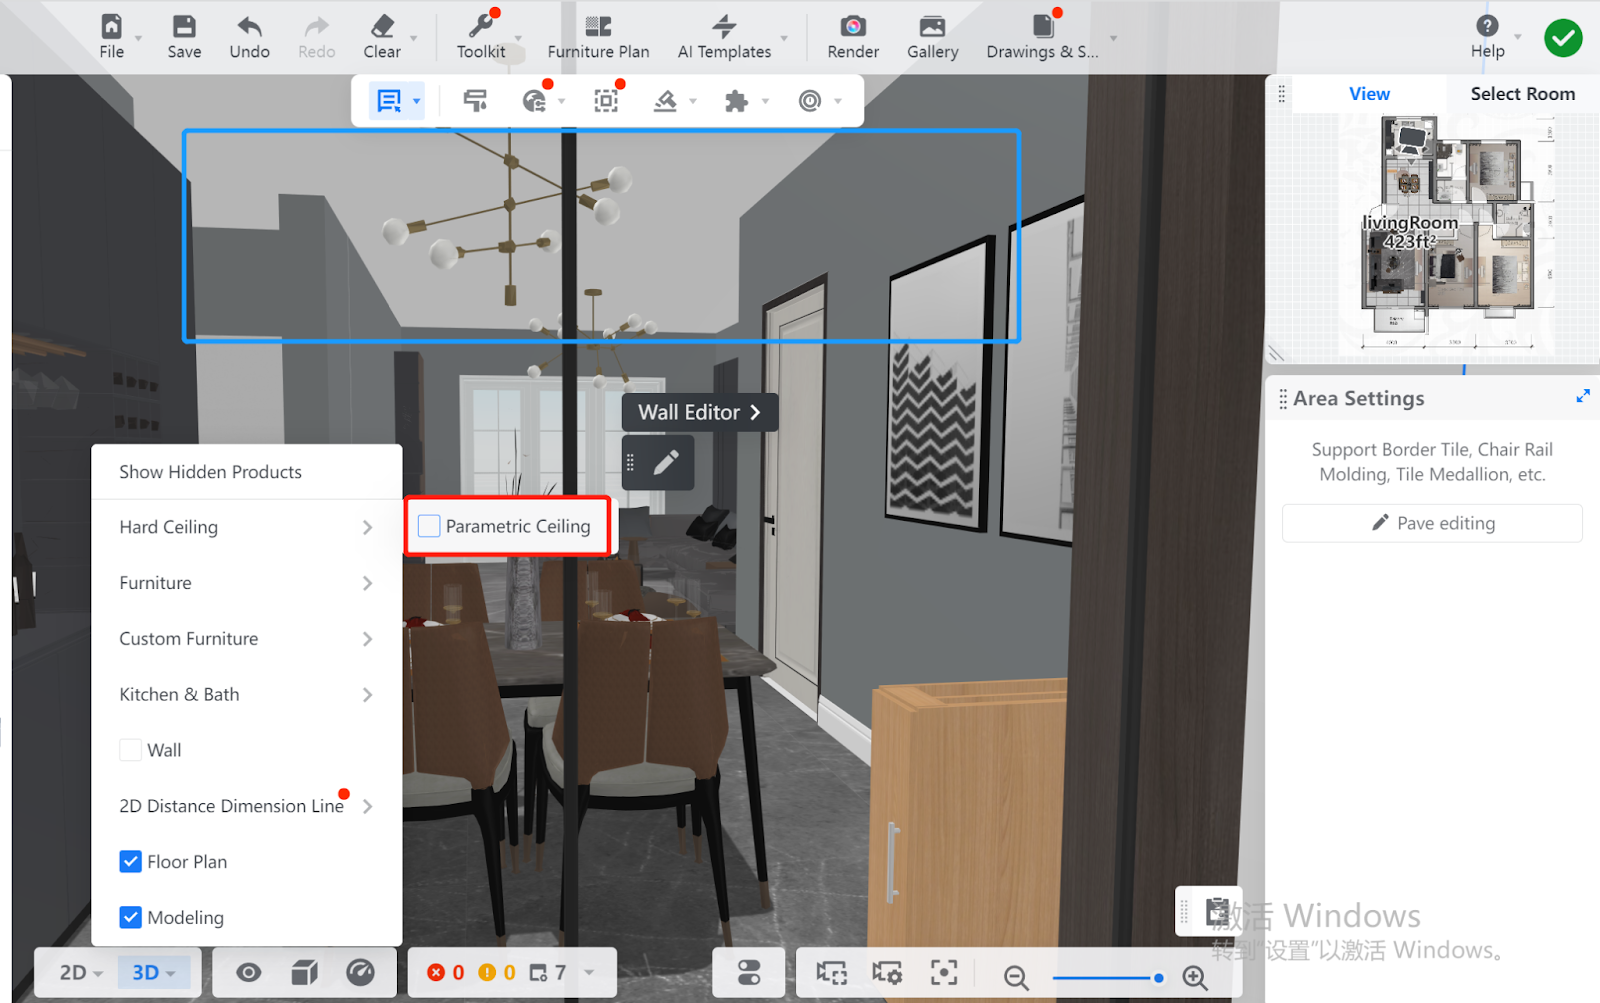Click the Pave editing button
The image size is (1600, 1003).
tap(1432, 523)
